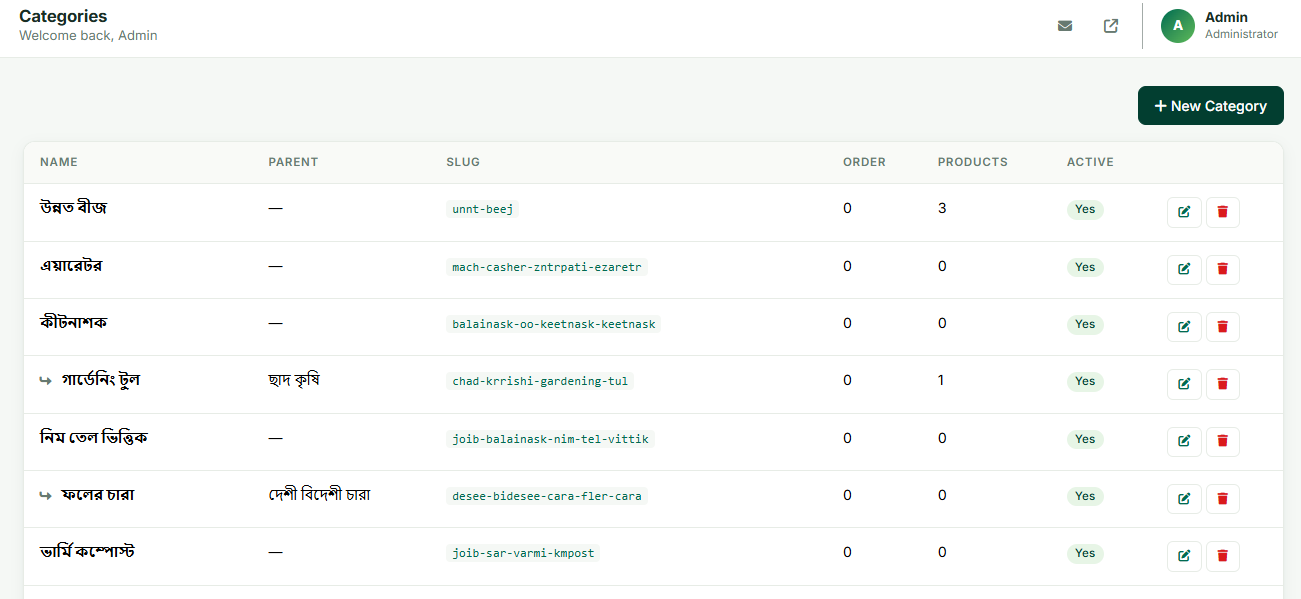Delete the joib-balainask-nim-tel-vittik category
1301x599 pixels.
pos(1223,441)
